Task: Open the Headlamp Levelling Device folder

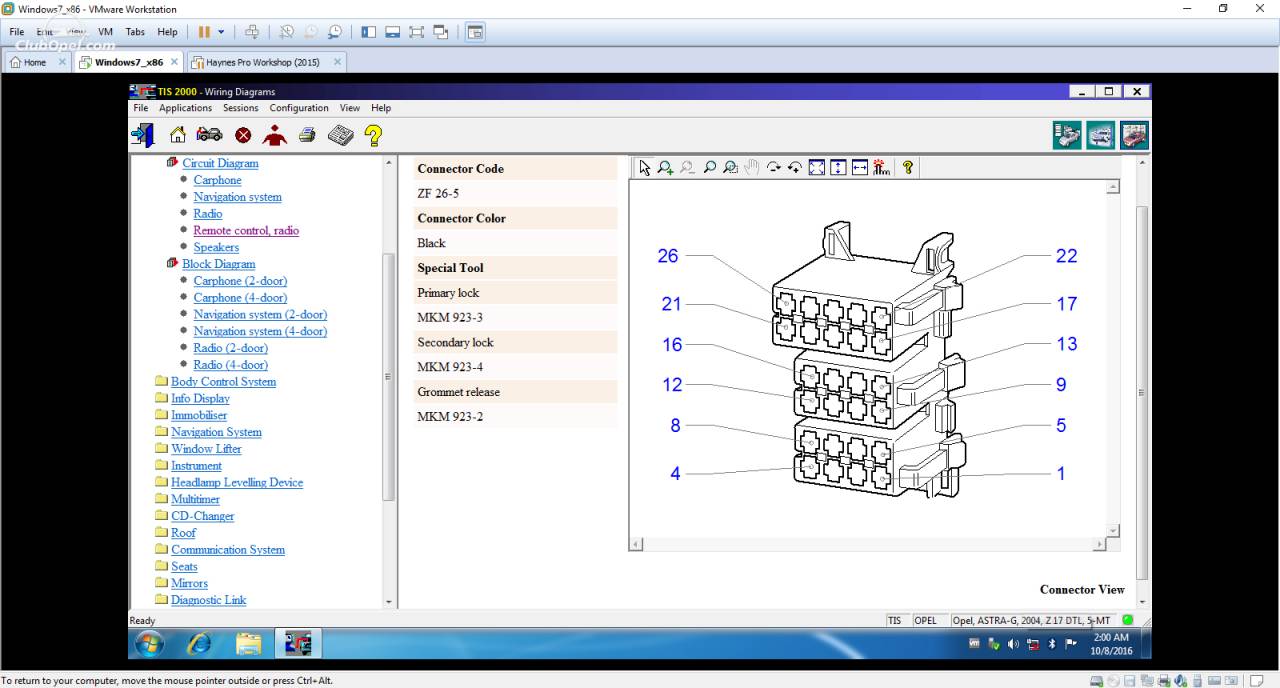Action: [237, 482]
